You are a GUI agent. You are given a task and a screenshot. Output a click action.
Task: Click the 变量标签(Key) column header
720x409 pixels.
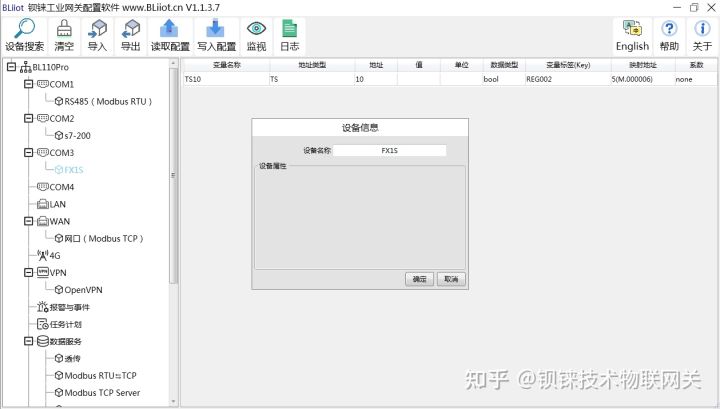coord(568,65)
